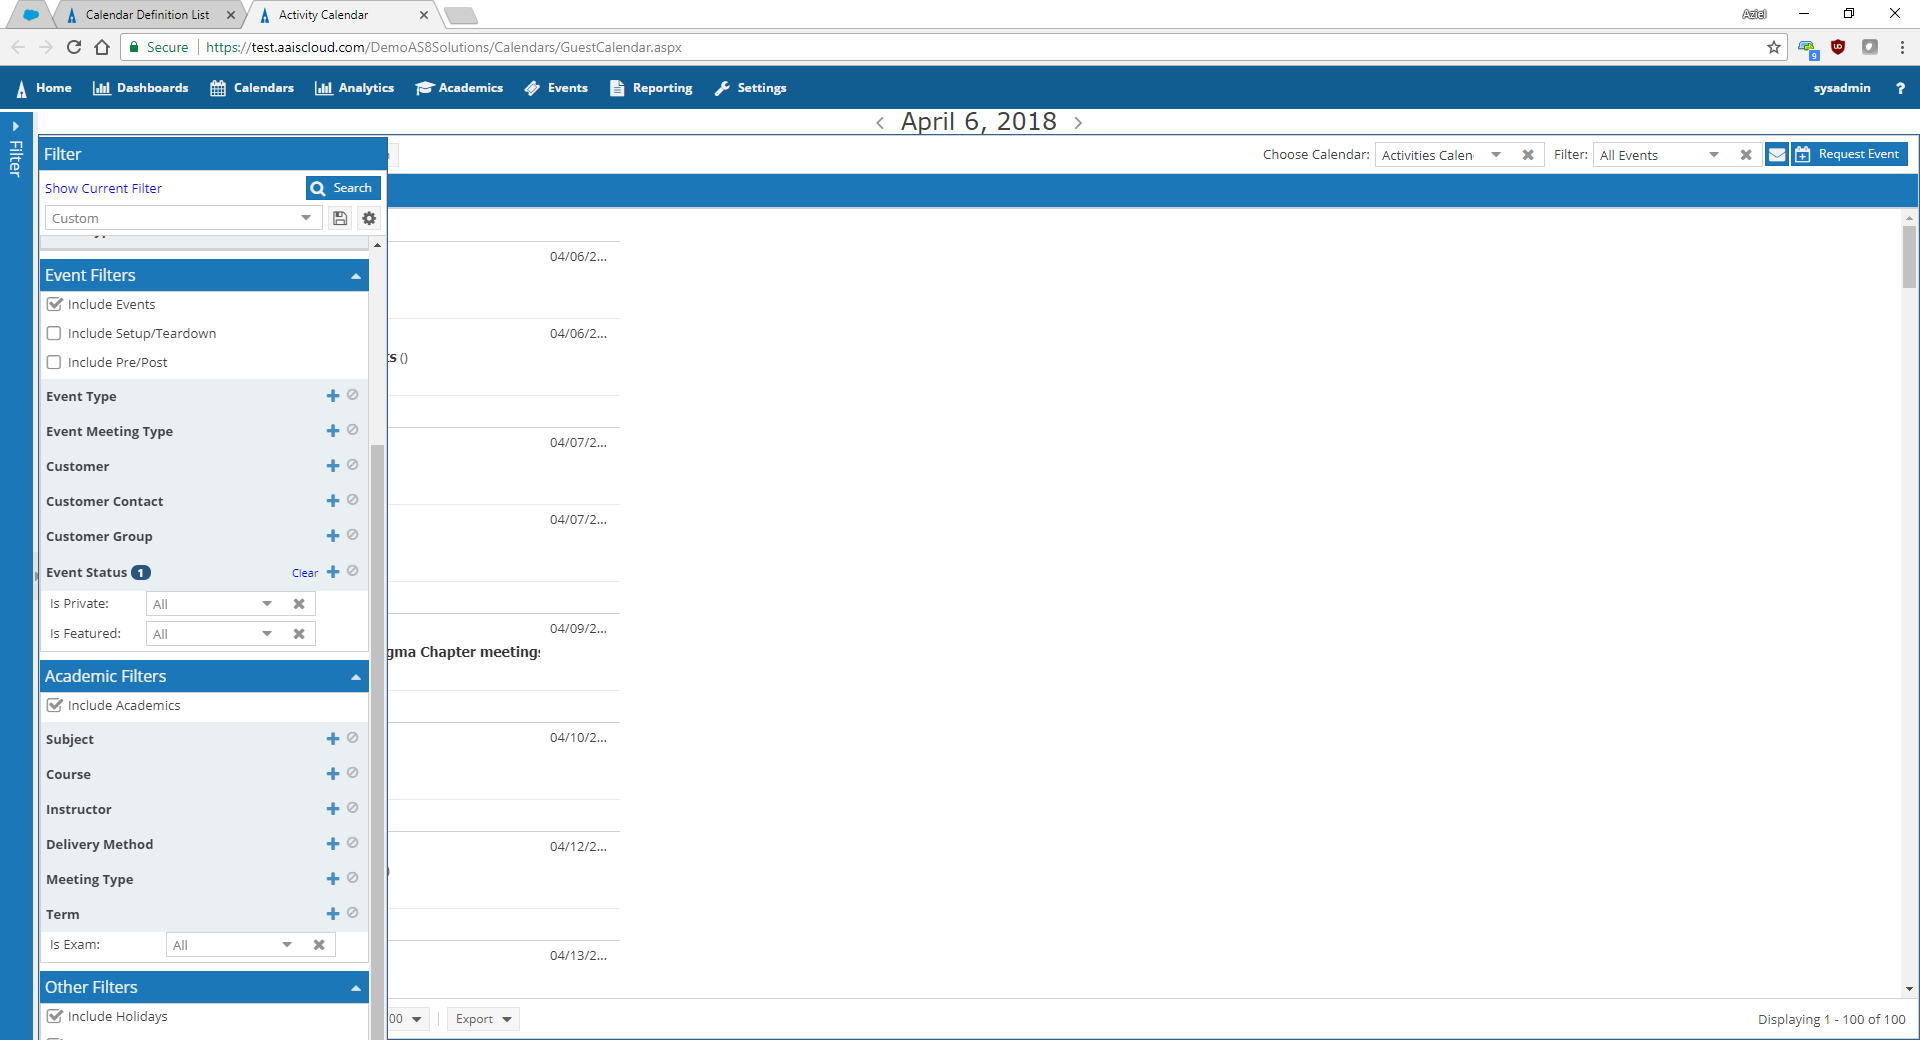Add an Event Meeting Type filter

[333, 431]
